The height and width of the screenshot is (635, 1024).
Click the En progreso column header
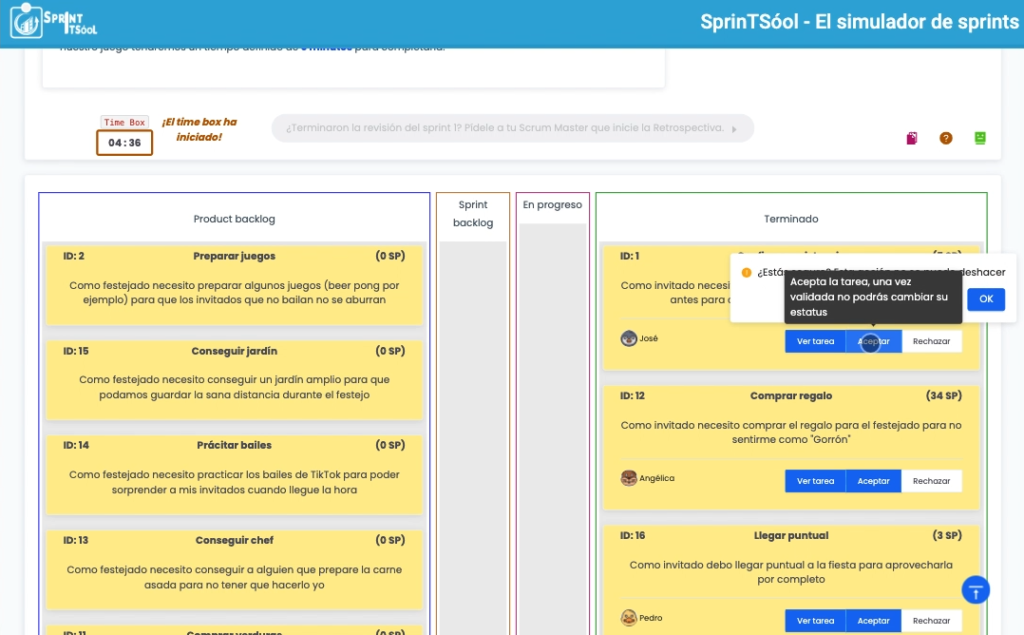552,204
